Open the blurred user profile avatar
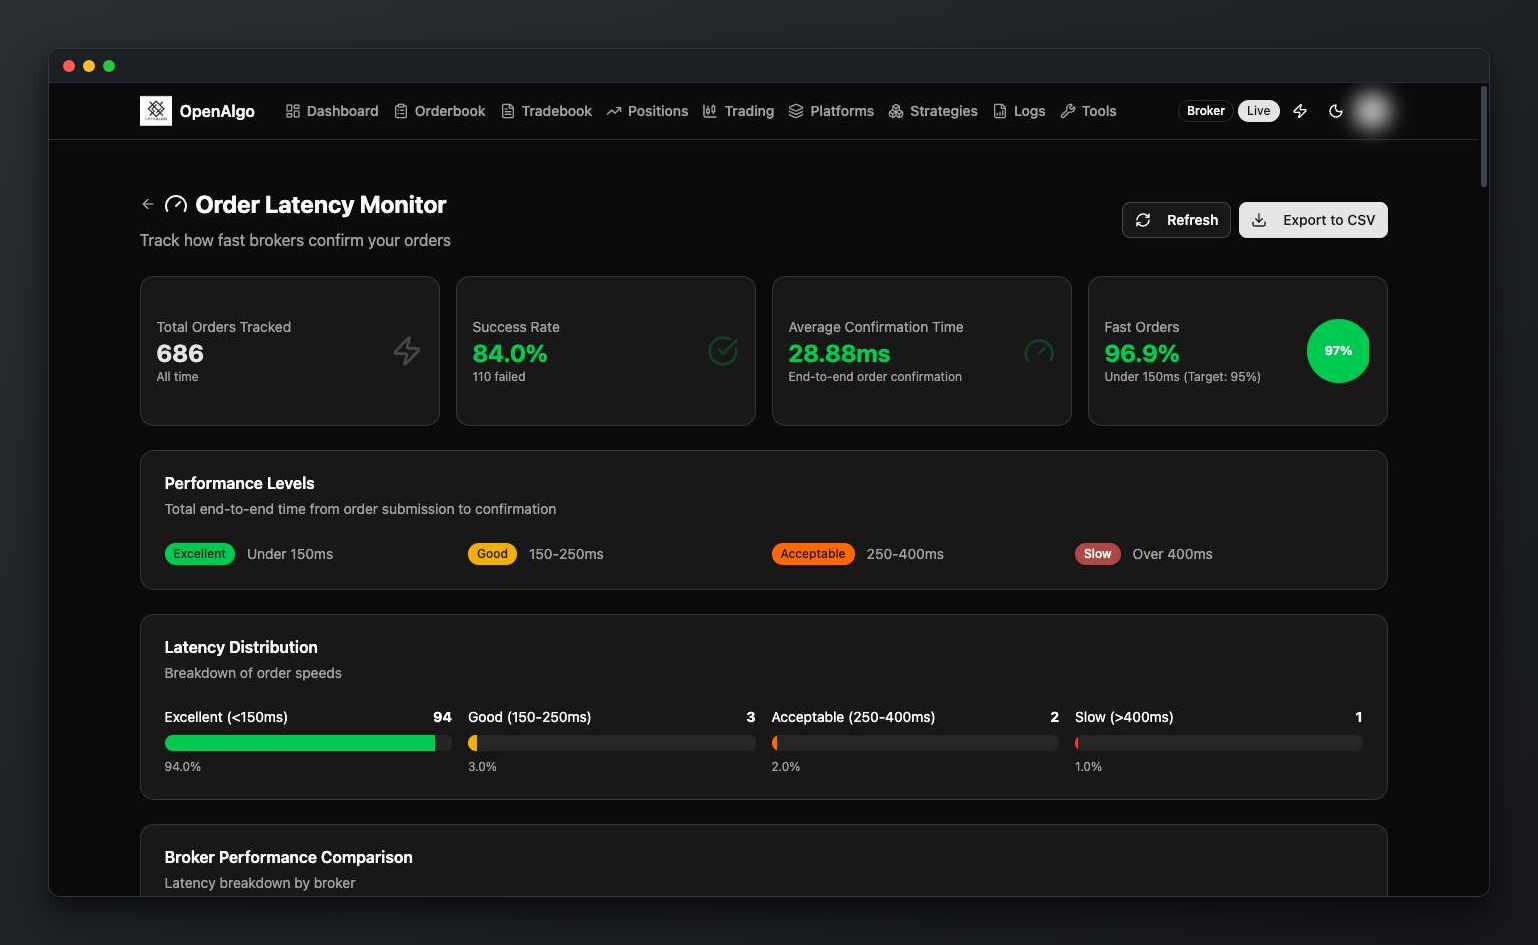Image resolution: width=1538 pixels, height=945 pixels. point(1373,111)
